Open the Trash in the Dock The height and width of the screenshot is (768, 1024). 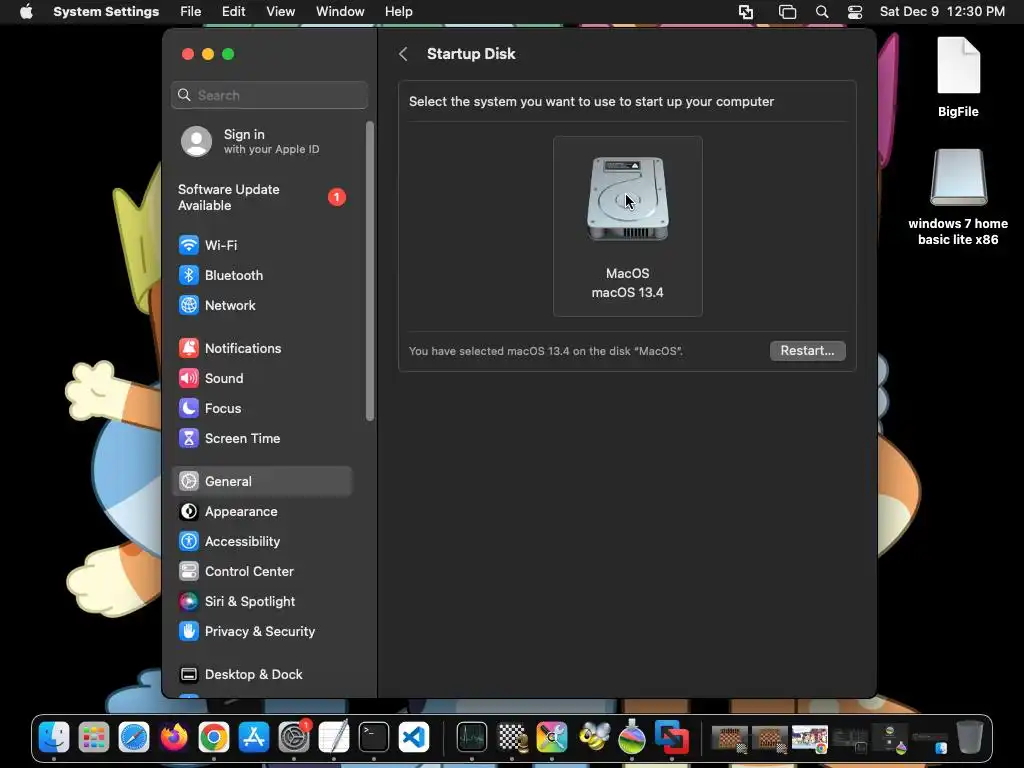(x=970, y=737)
